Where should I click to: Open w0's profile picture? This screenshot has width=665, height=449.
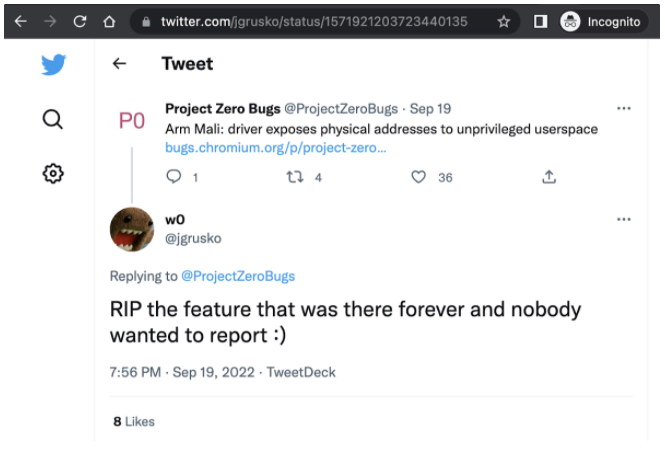(x=132, y=229)
